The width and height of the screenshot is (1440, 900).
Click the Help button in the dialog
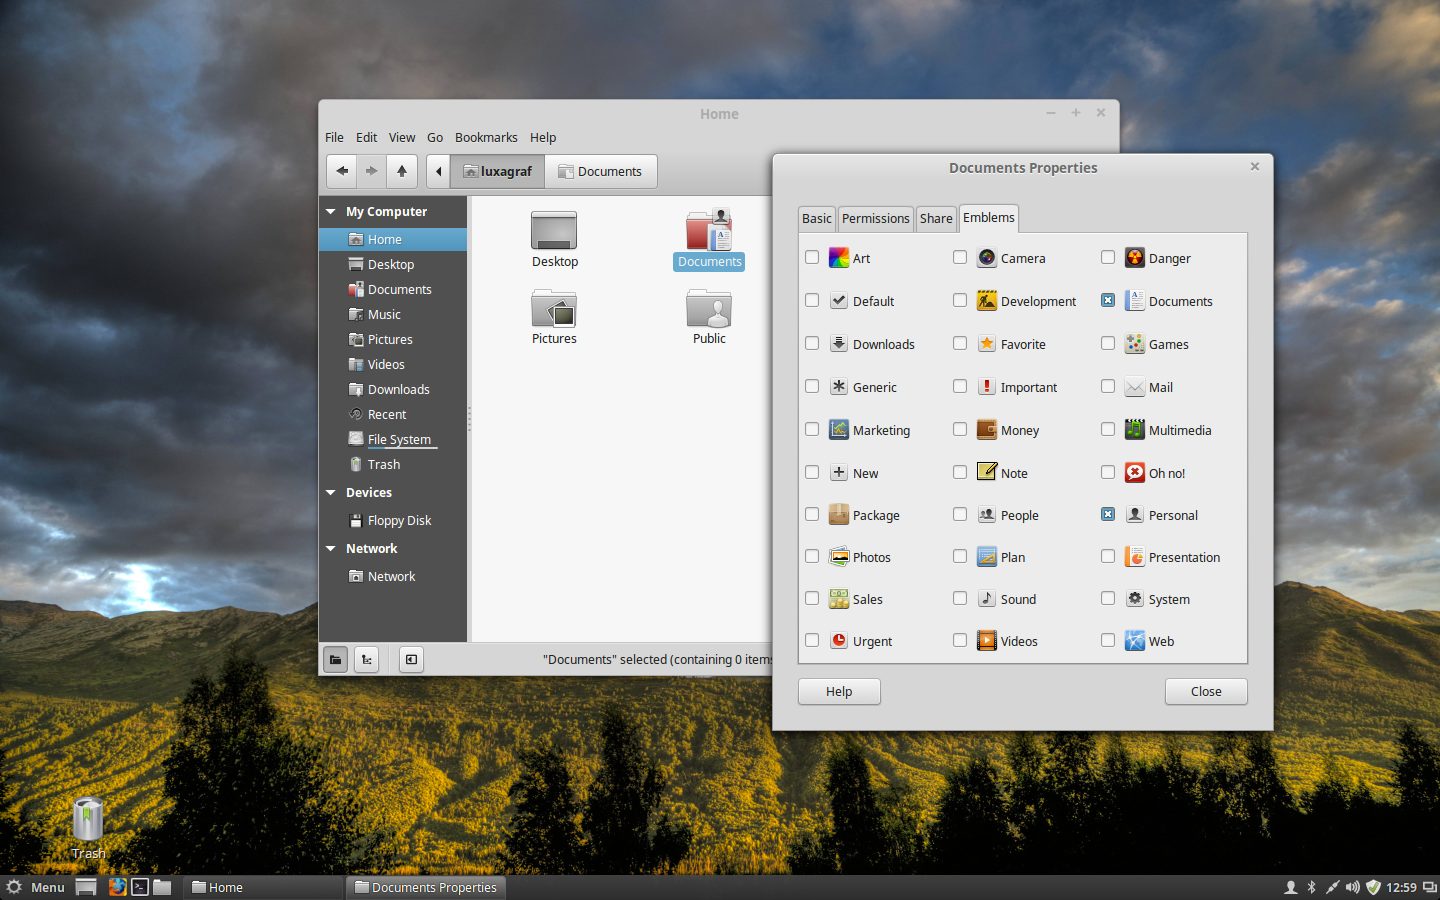pos(839,691)
